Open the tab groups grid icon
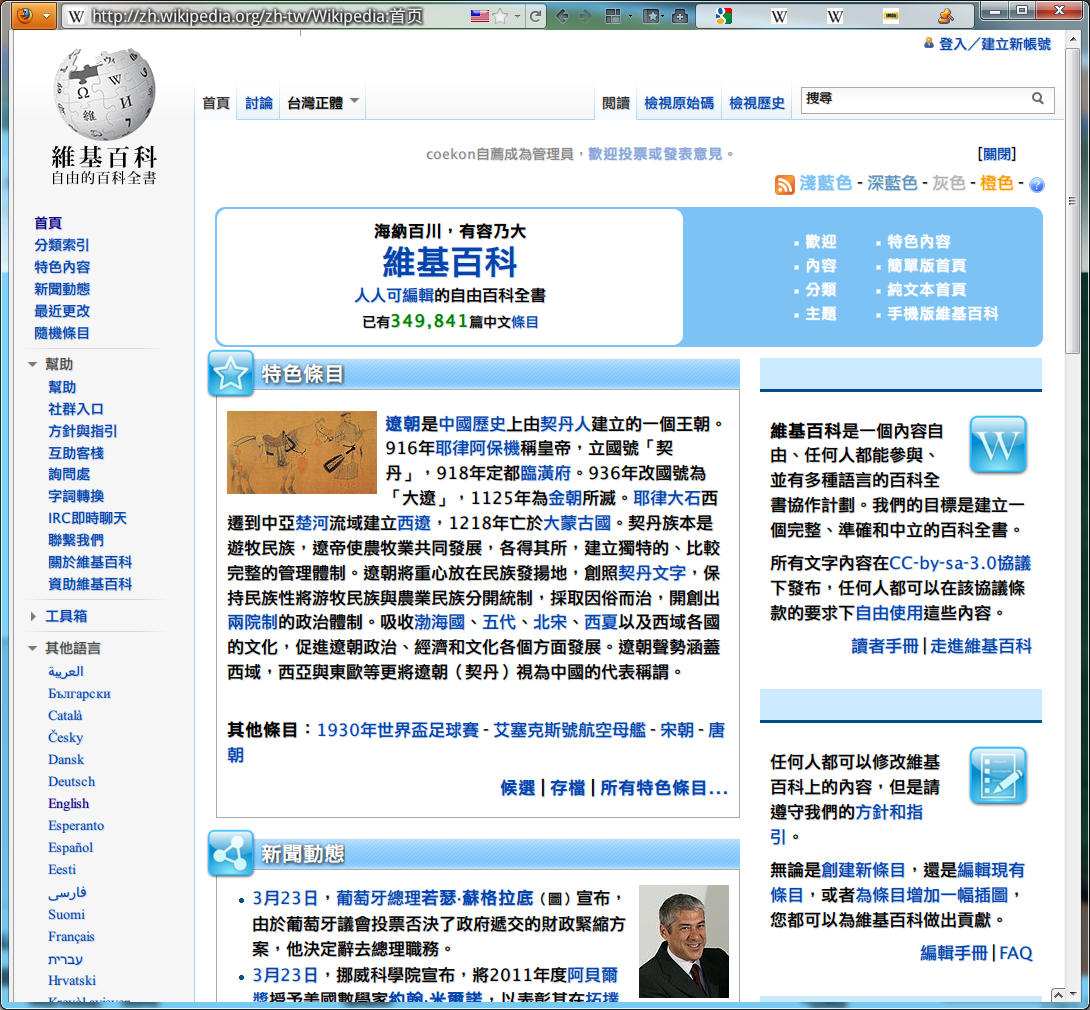 click(612, 16)
